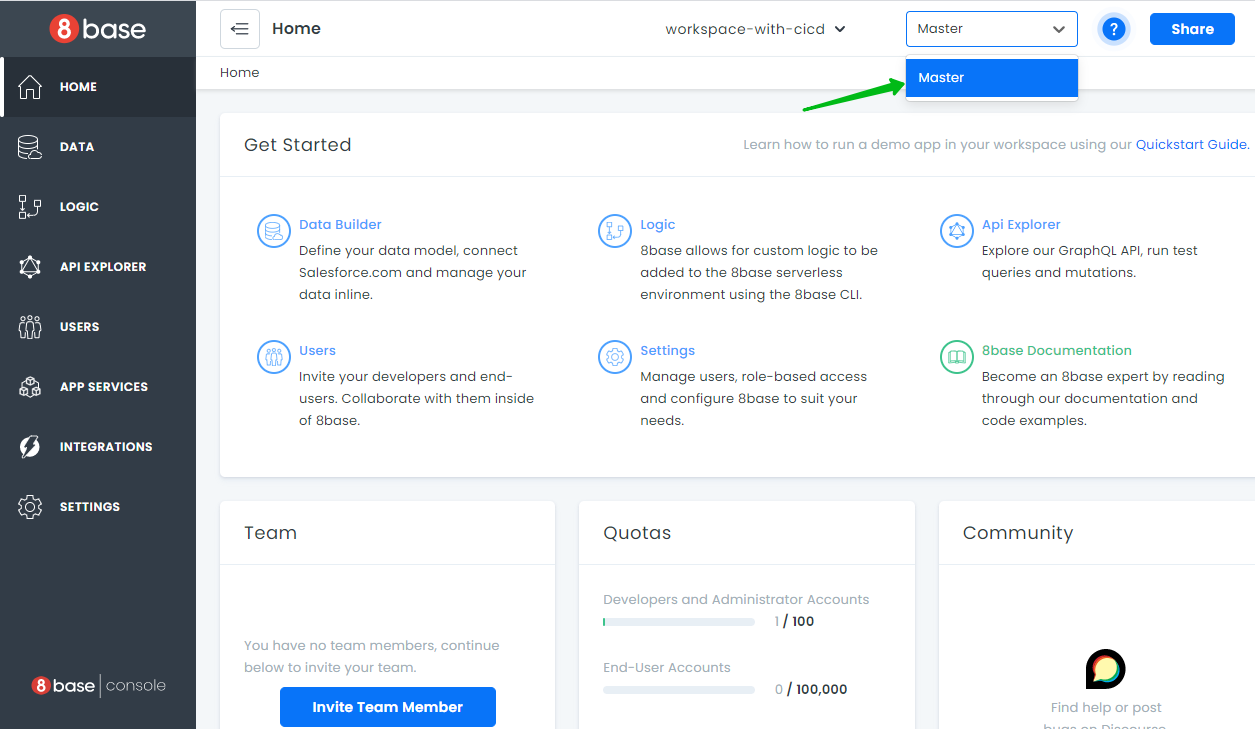Click the blue help question mark icon
This screenshot has height=729, width=1255.
(1113, 29)
